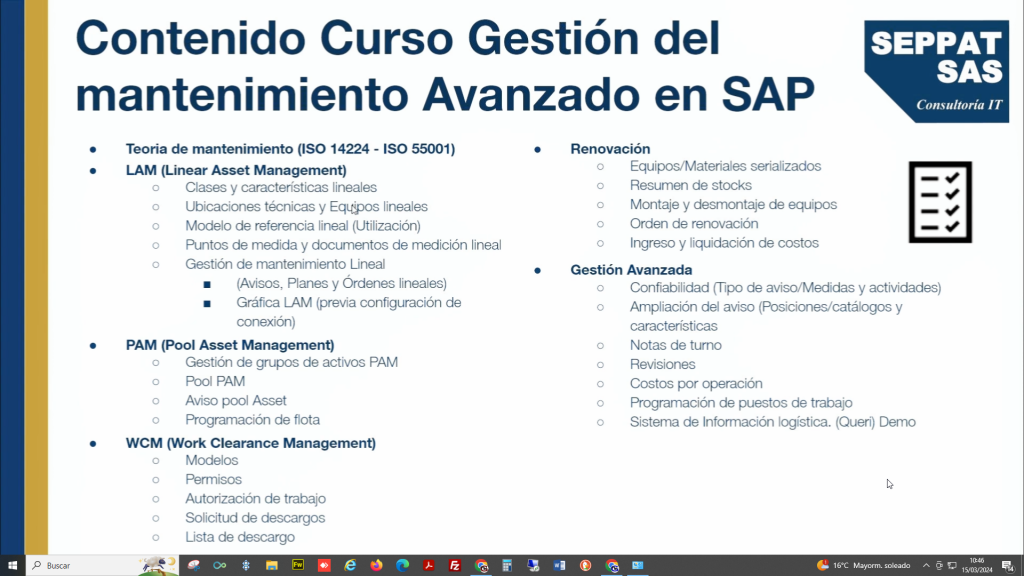
Task: Click 'Ubicaciones técnicas y Equipos lineales'
Action: [x=306, y=206]
